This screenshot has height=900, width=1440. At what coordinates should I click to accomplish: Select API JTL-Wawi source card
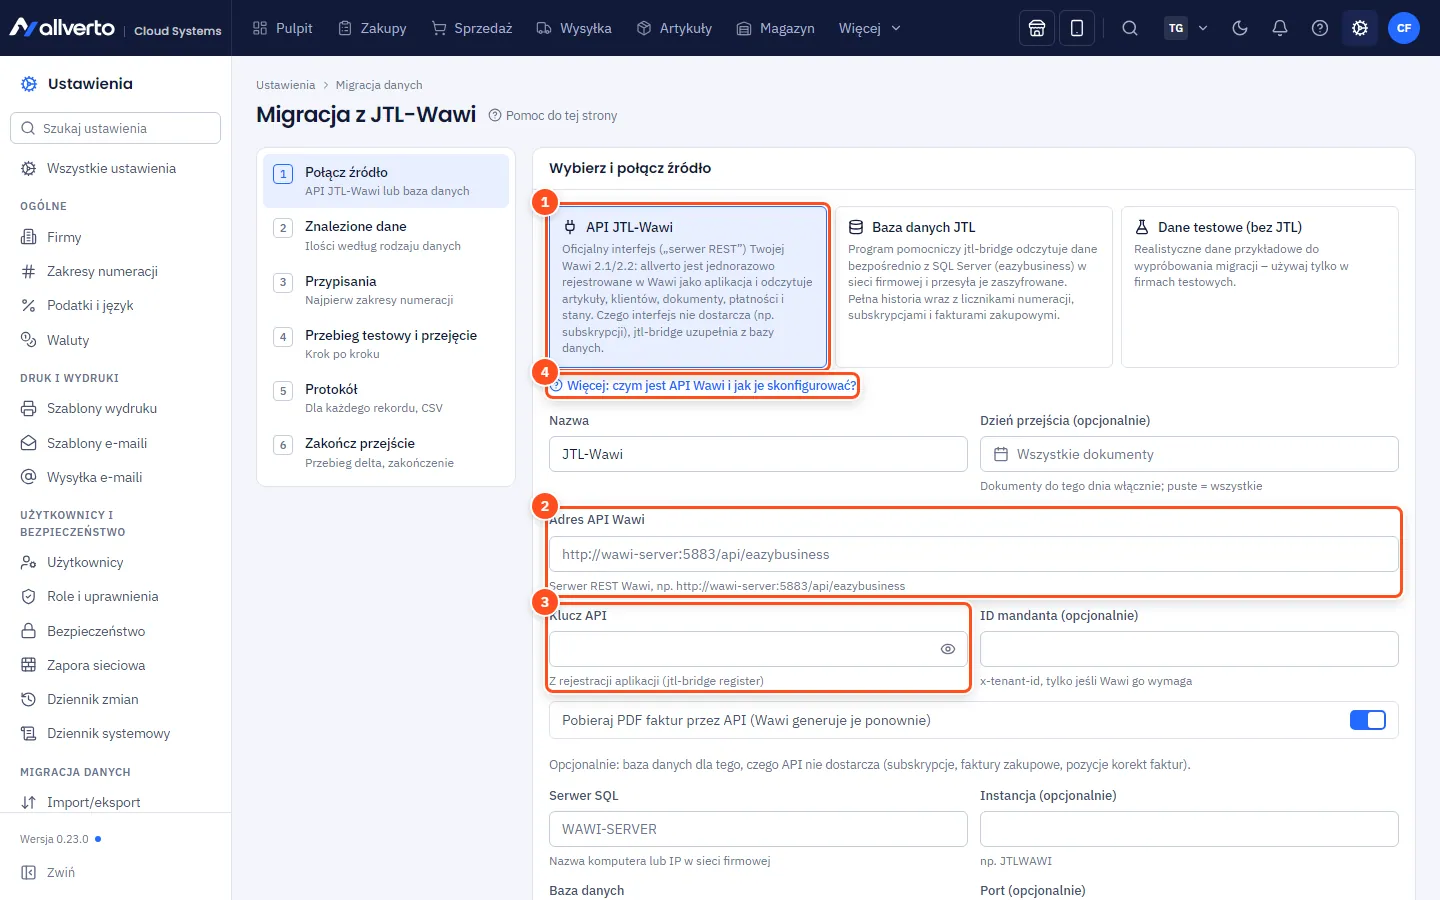click(688, 287)
